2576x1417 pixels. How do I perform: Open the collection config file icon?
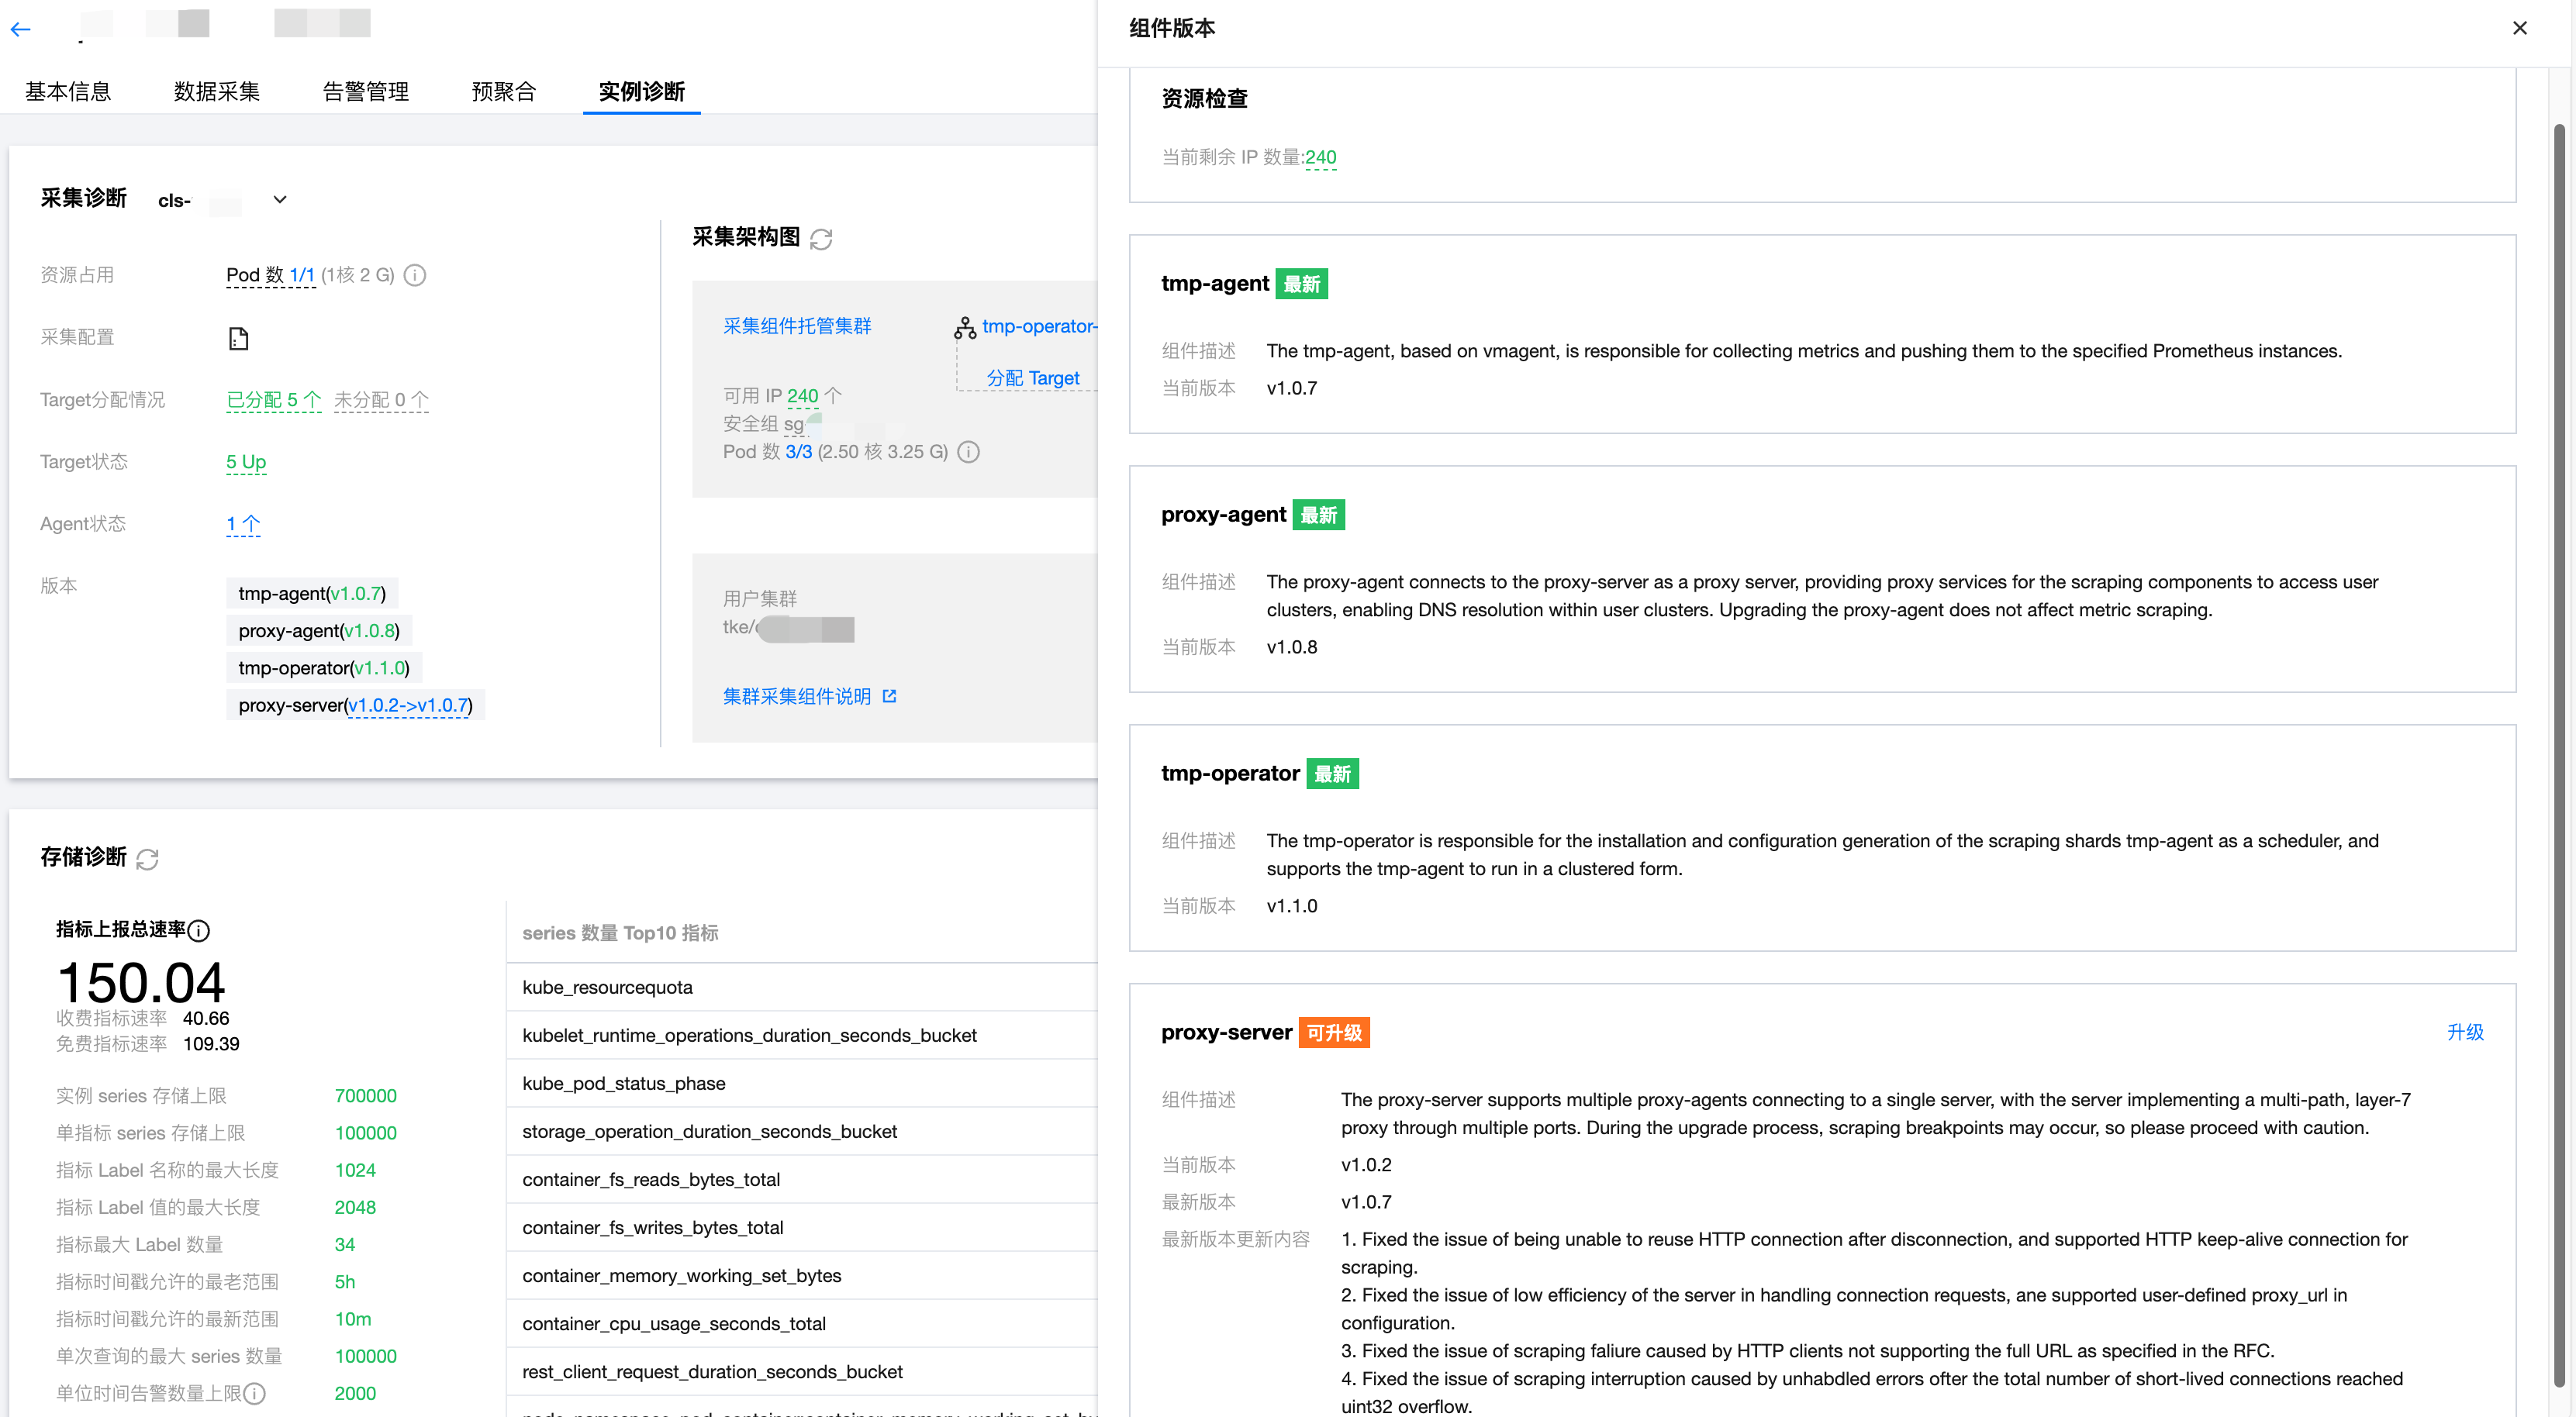click(x=238, y=338)
